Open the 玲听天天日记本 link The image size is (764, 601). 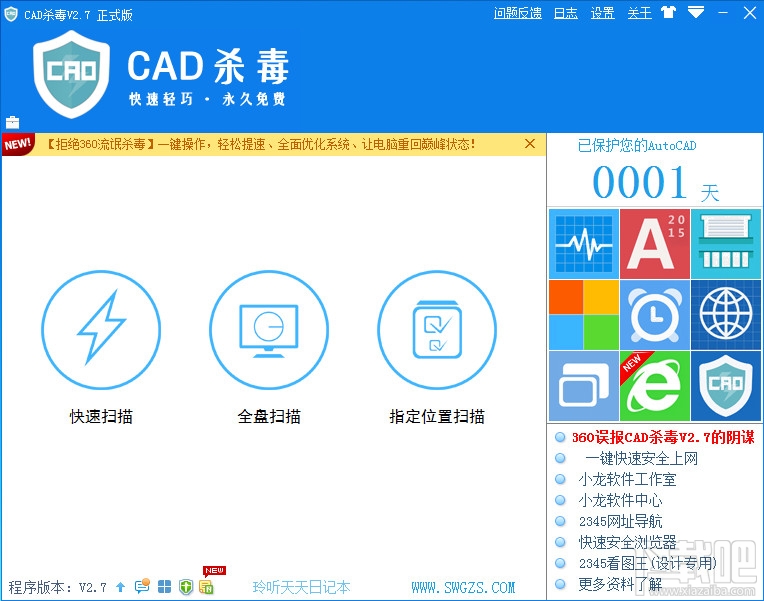click(302, 587)
